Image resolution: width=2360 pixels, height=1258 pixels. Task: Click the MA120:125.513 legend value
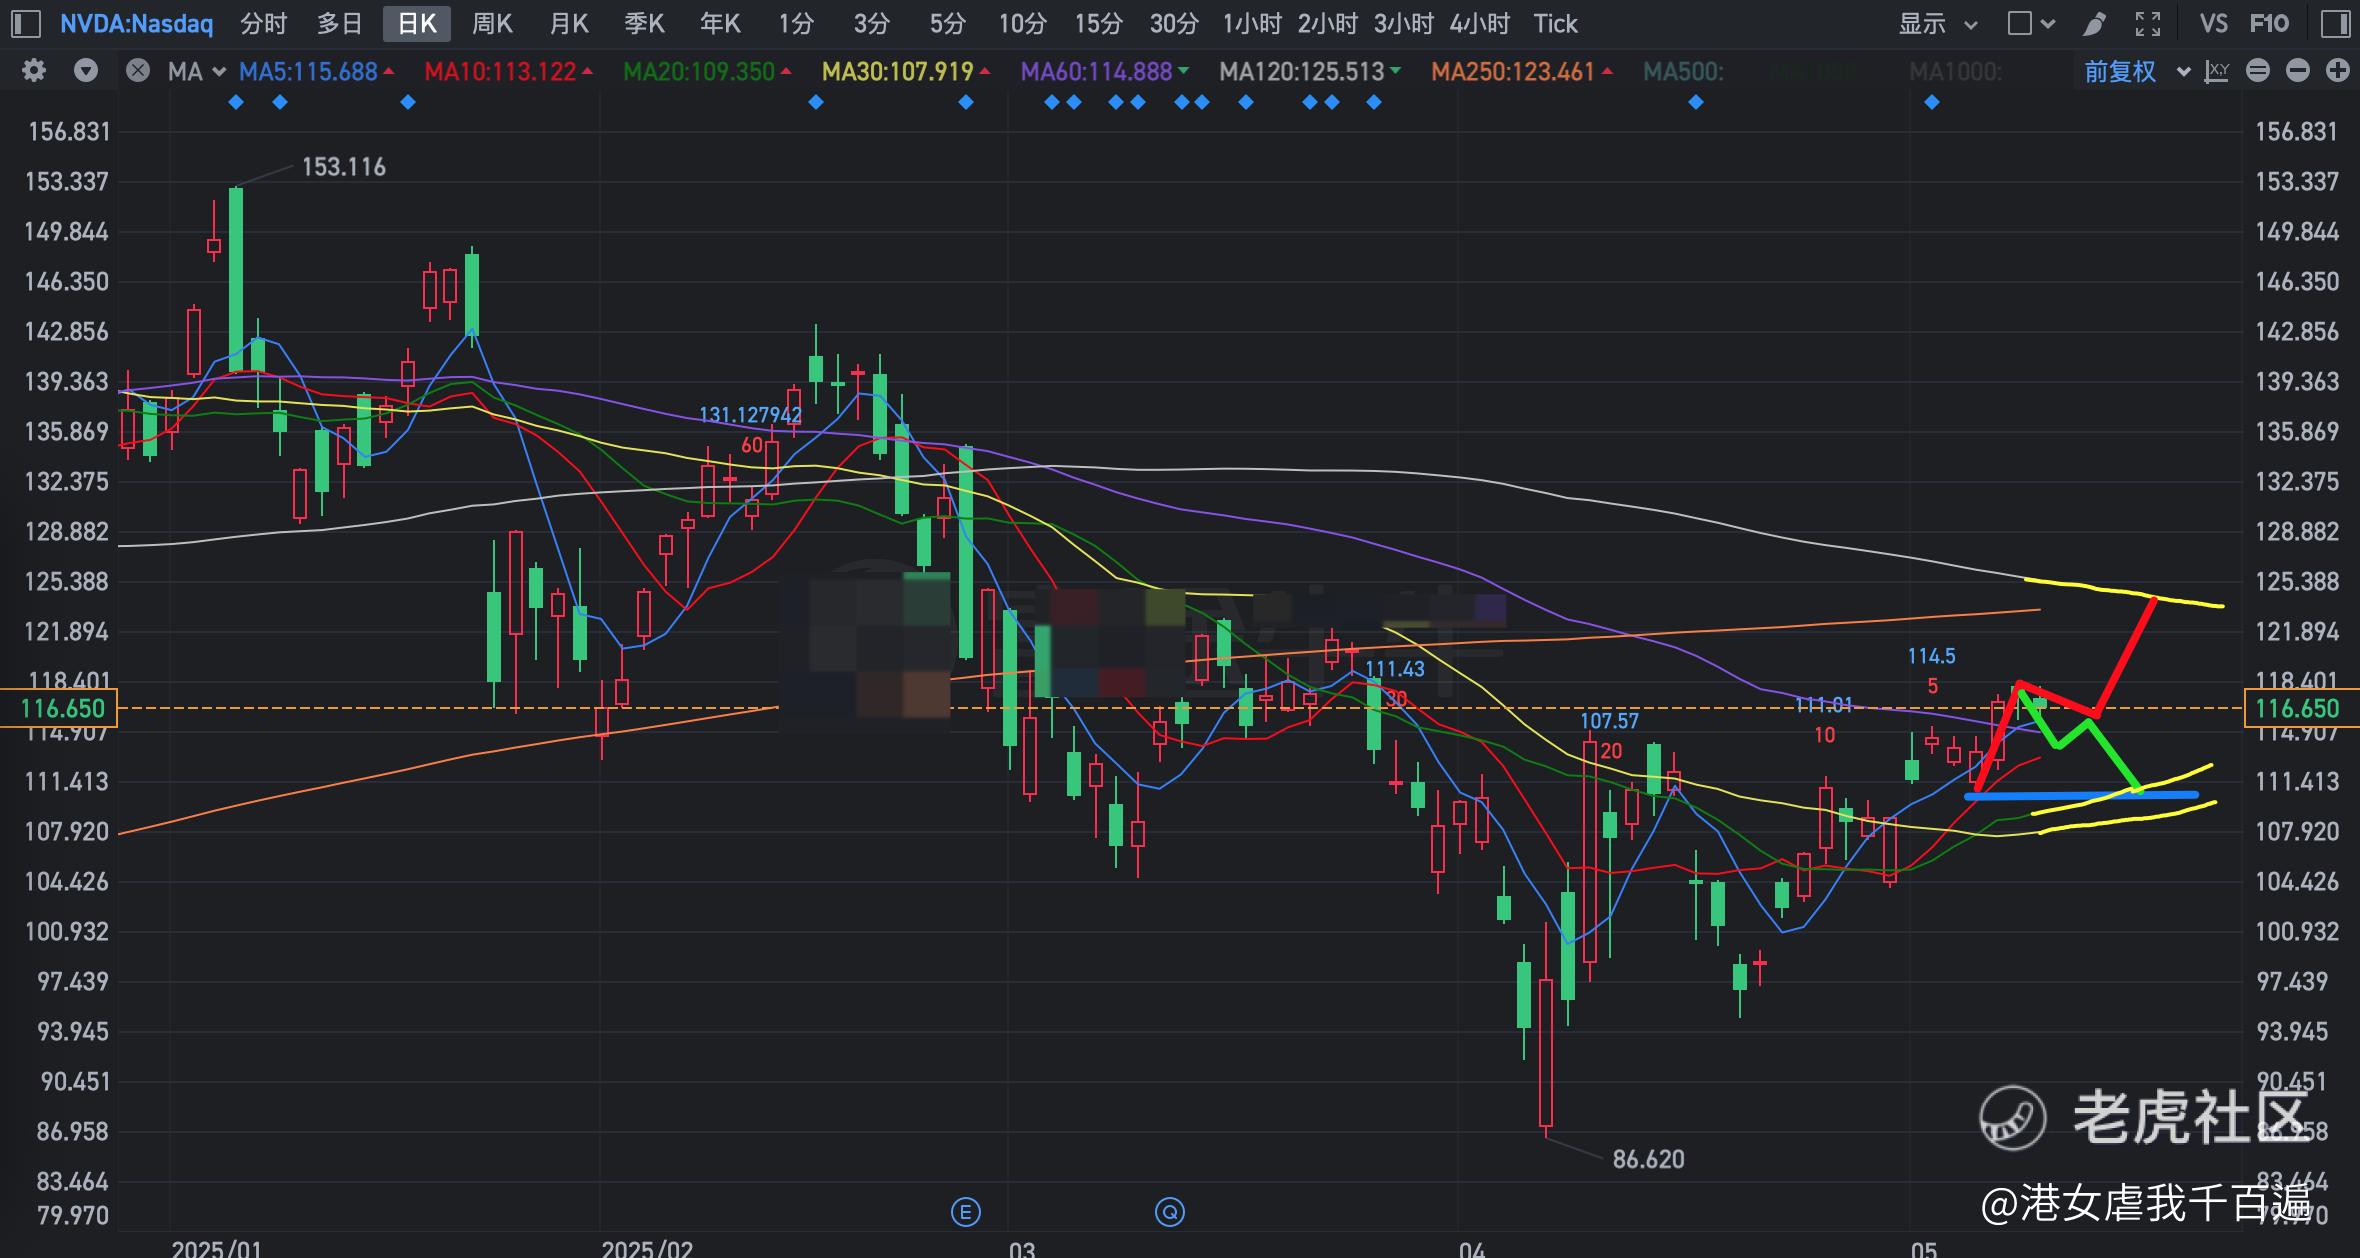(1302, 72)
